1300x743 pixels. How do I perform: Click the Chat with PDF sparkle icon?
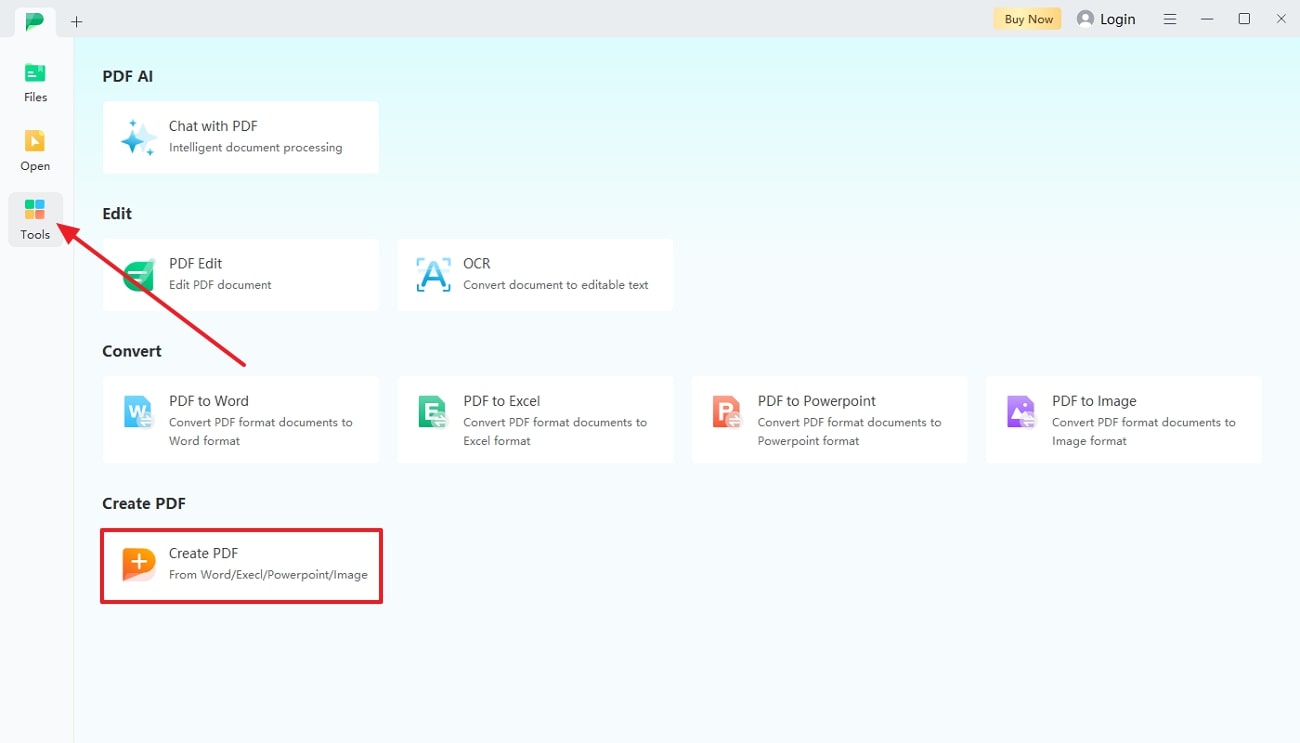pyautogui.click(x=138, y=138)
